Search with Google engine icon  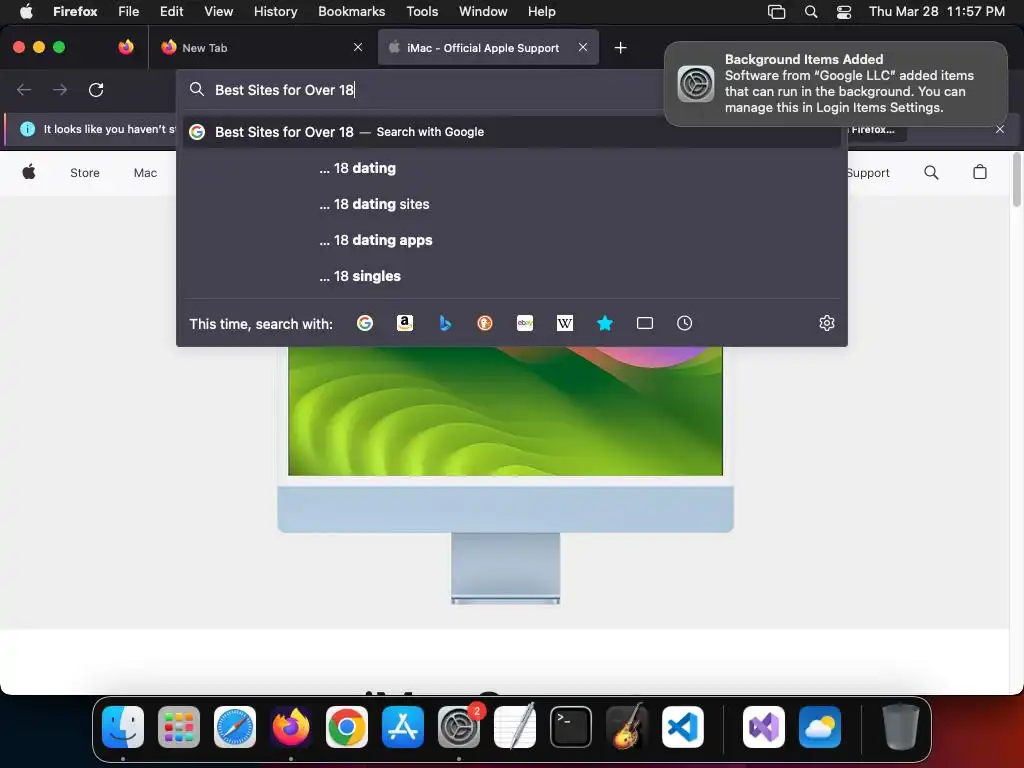point(364,323)
